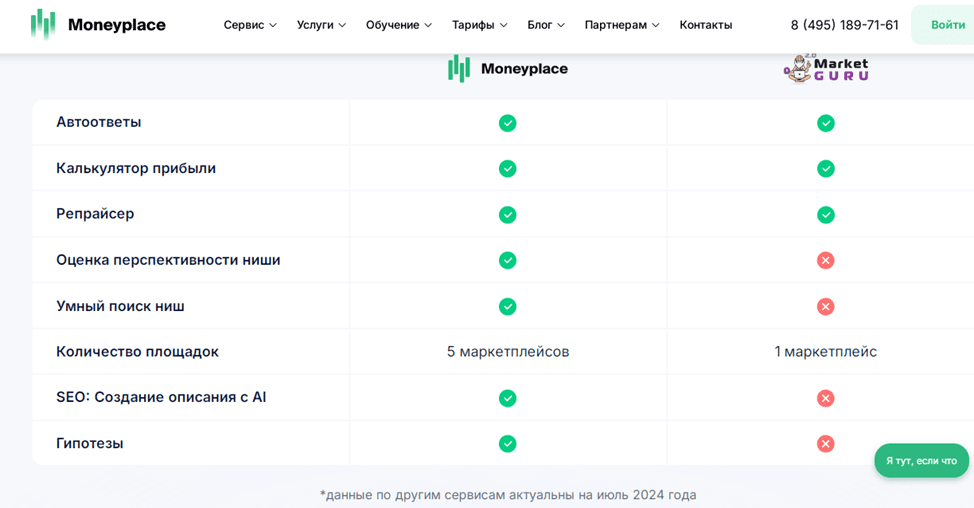Open the 'Я тут, если что' chat widget
This screenshot has height=508, width=974.
921,461
